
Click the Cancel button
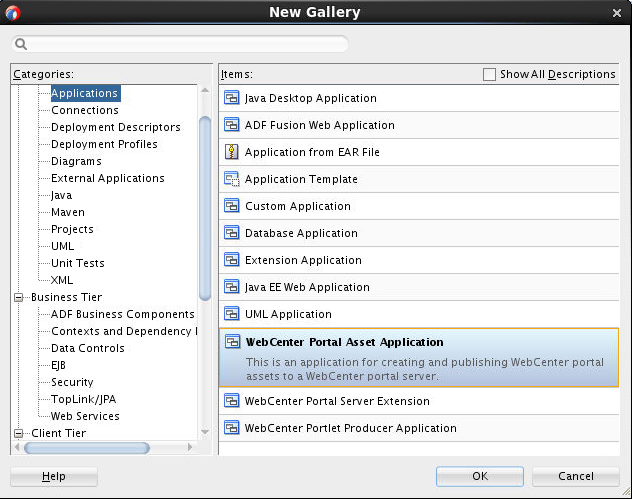tap(576, 476)
